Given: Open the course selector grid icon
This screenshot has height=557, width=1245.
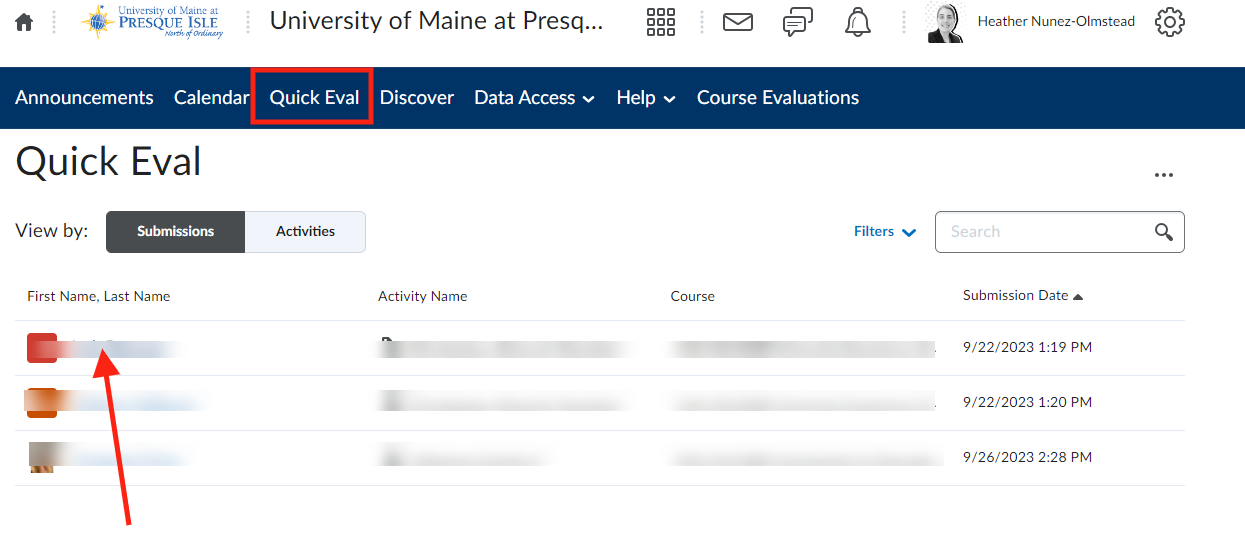Looking at the screenshot, I should point(661,22).
